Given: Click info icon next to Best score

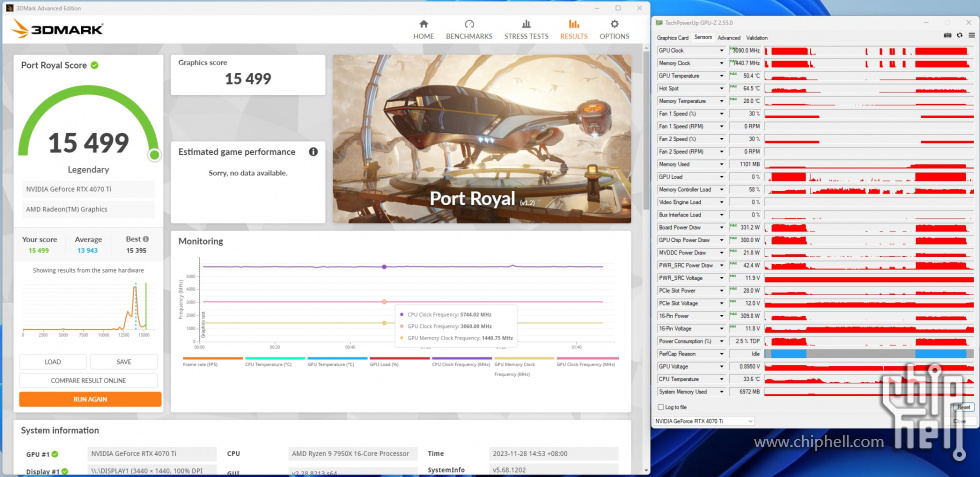Looking at the screenshot, I should [x=146, y=239].
